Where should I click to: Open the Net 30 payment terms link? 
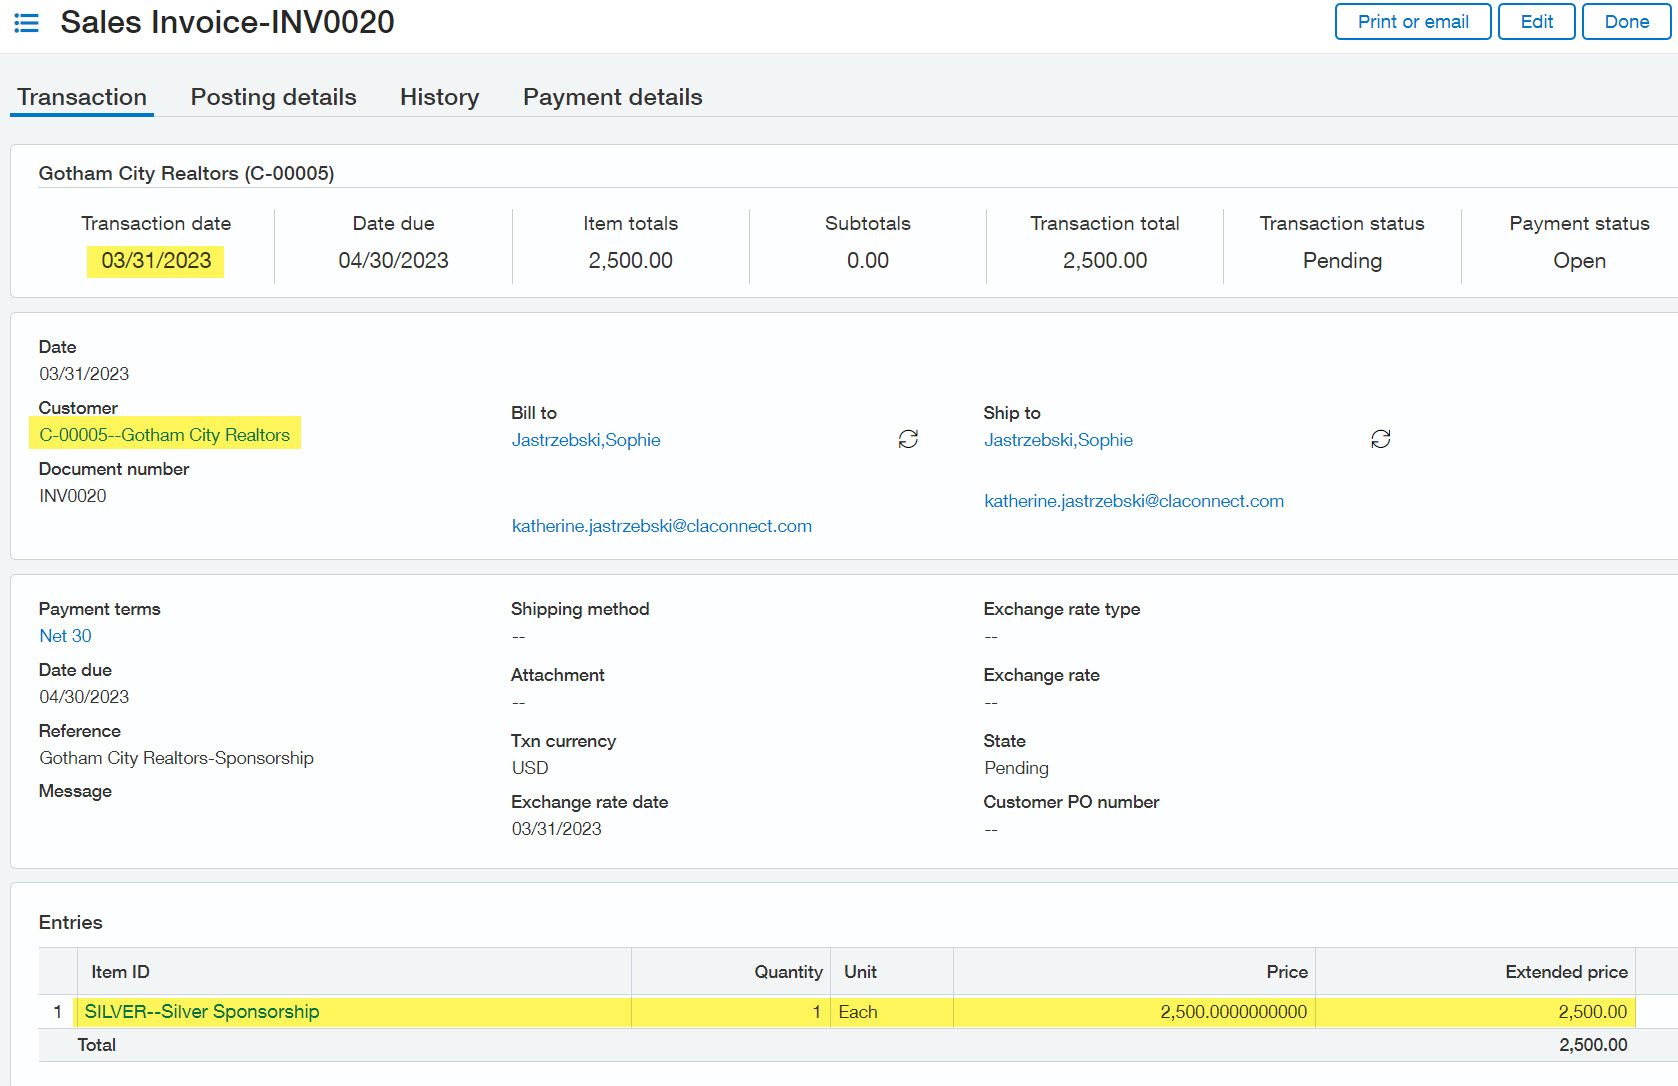pyautogui.click(x=66, y=636)
